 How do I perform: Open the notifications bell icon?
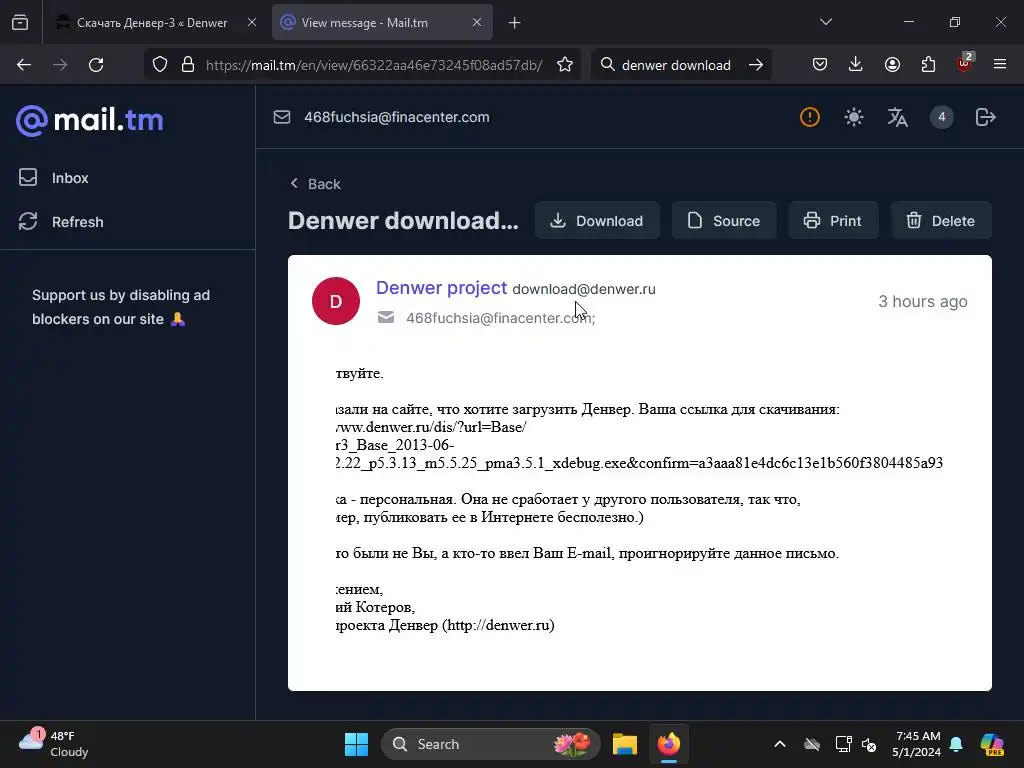click(956, 744)
